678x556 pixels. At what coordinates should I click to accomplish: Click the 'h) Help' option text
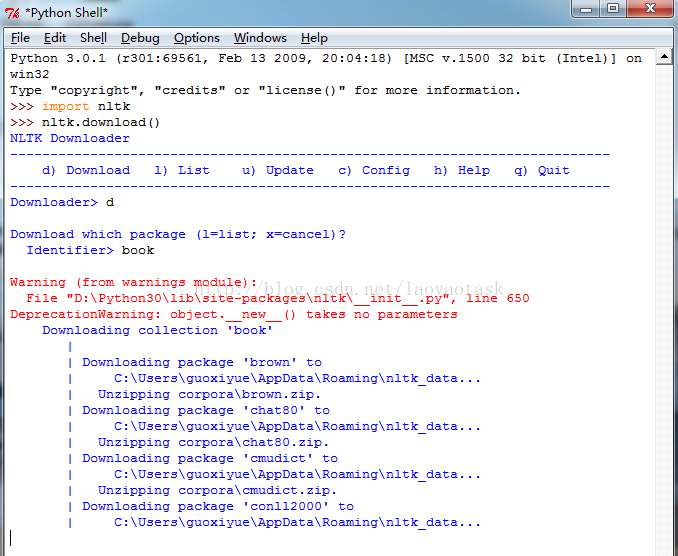(462, 170)
